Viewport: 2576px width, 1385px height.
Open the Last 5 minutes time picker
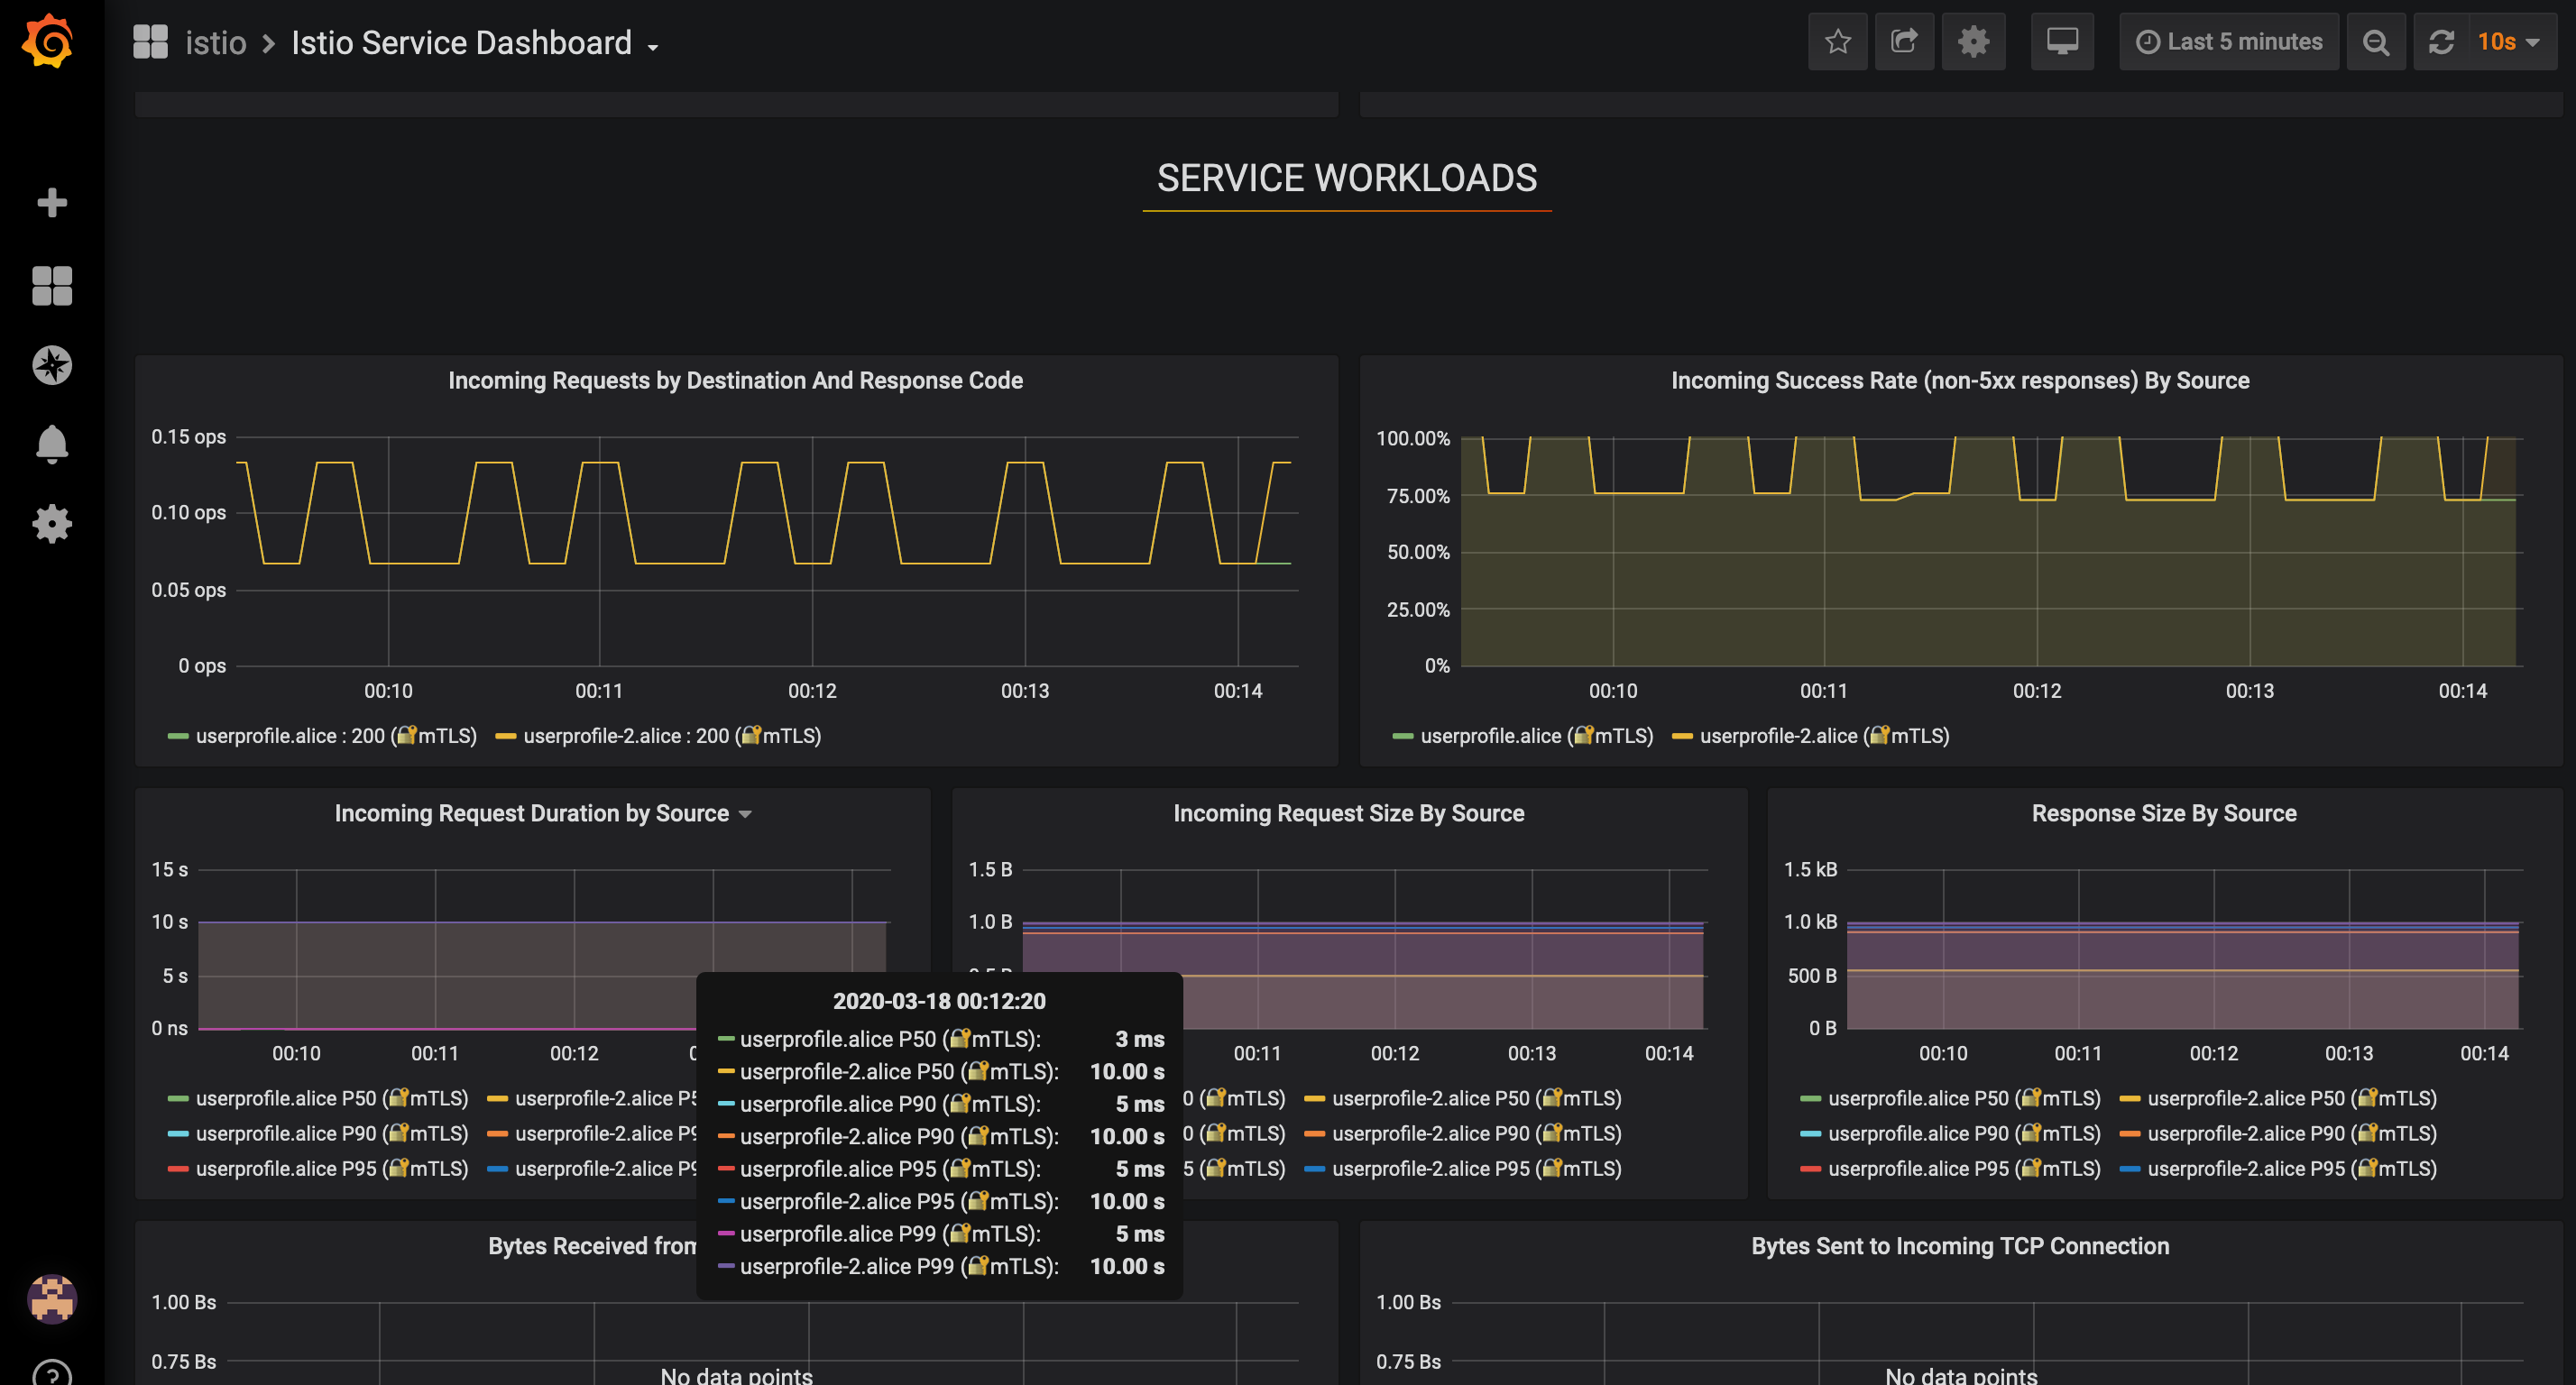click(2229, 42)
